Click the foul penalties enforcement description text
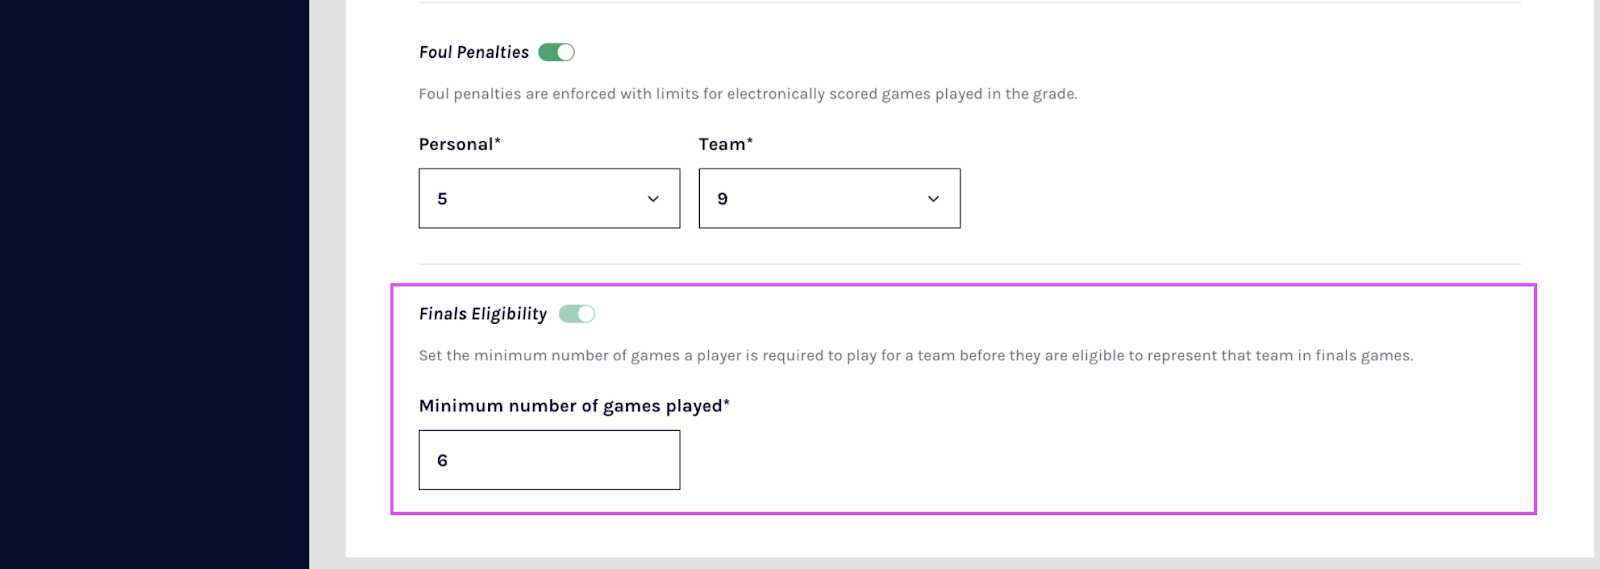 [x=748, y=94]
